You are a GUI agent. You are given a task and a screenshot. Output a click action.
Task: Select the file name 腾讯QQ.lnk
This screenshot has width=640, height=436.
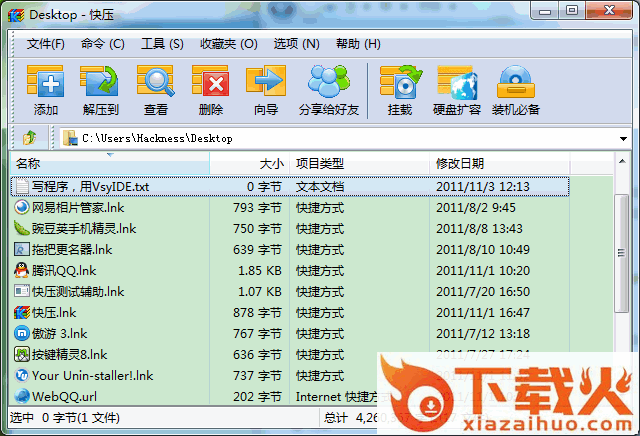point(64,270)
